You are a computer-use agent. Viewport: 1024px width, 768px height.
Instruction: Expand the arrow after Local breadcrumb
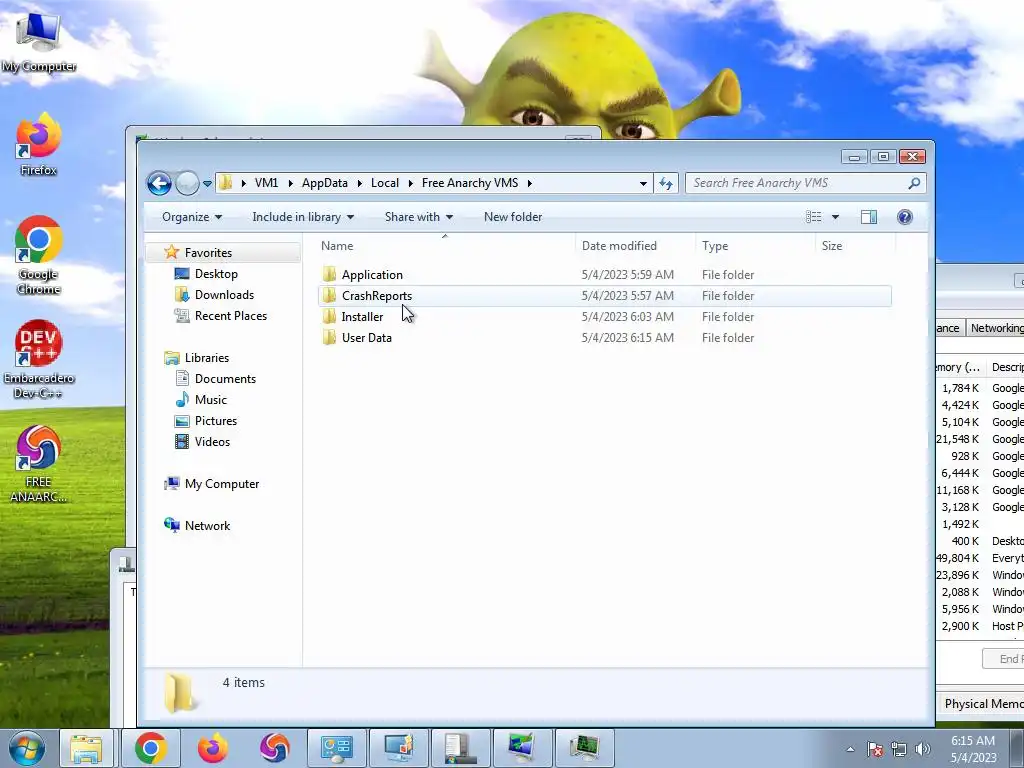[411, 184]
